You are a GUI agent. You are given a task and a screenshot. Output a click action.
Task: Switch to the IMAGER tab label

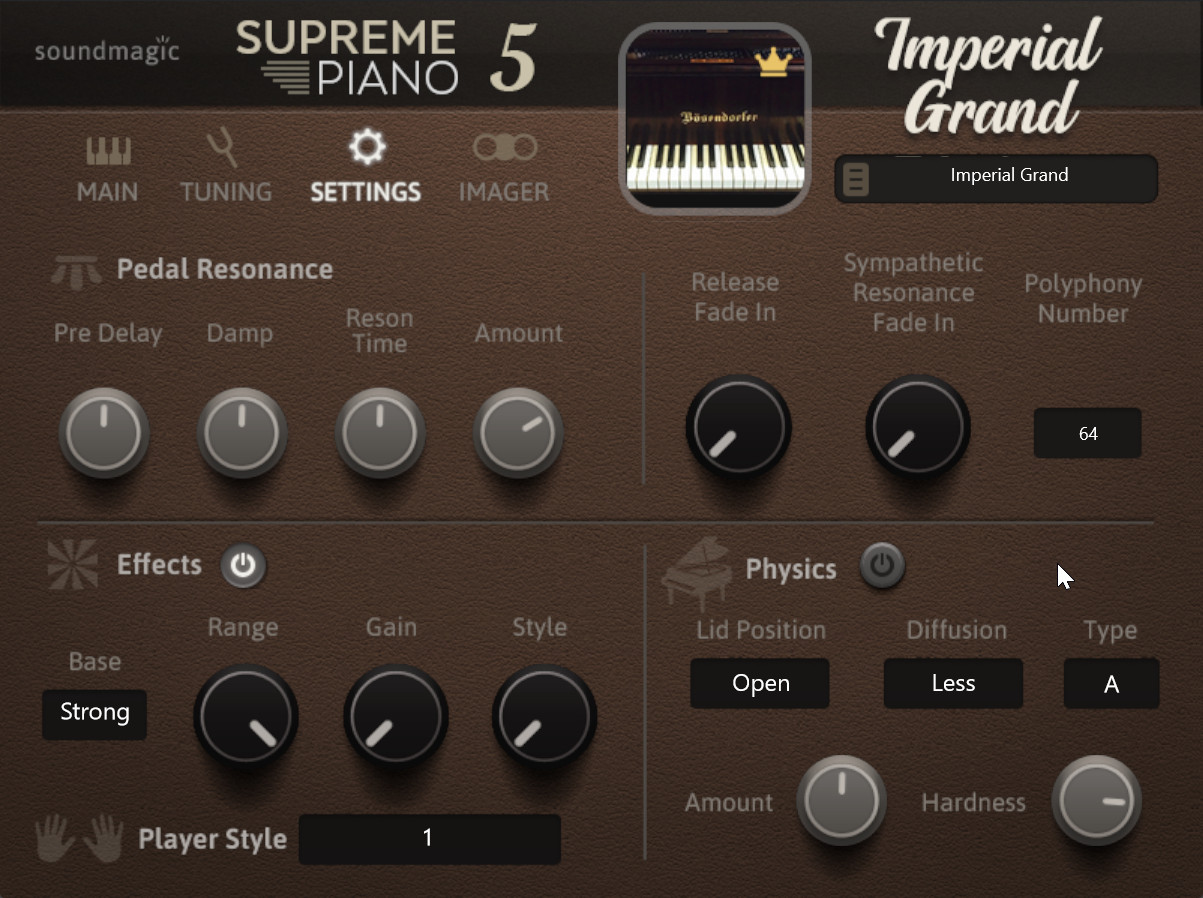click(504, 192)
